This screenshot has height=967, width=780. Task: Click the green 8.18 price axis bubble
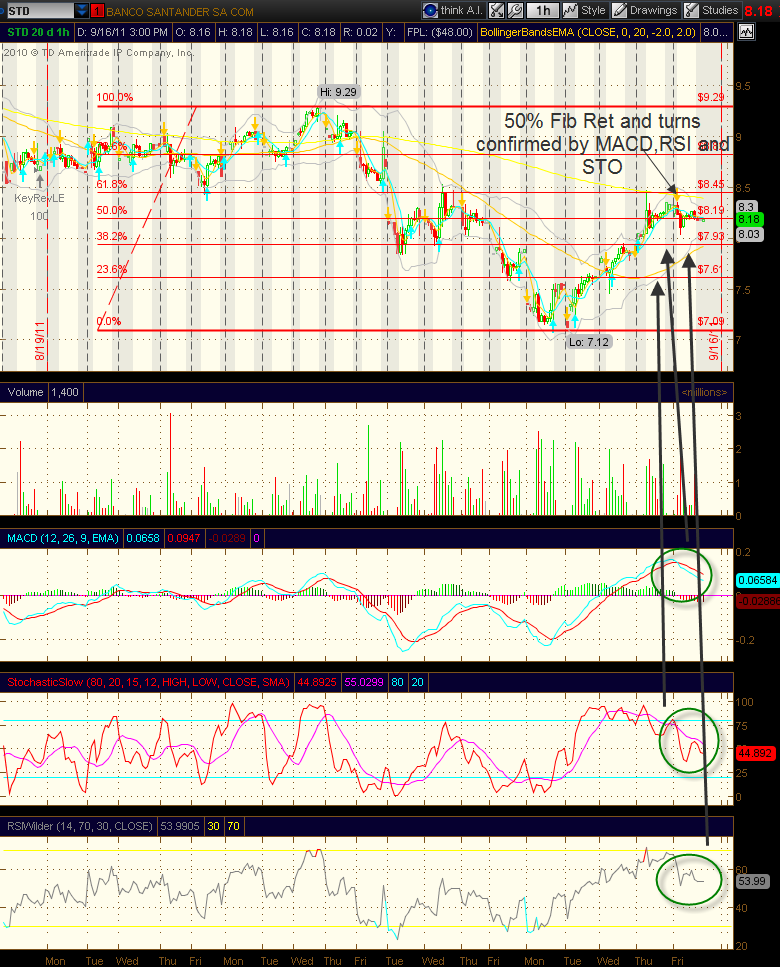(749, 220)
